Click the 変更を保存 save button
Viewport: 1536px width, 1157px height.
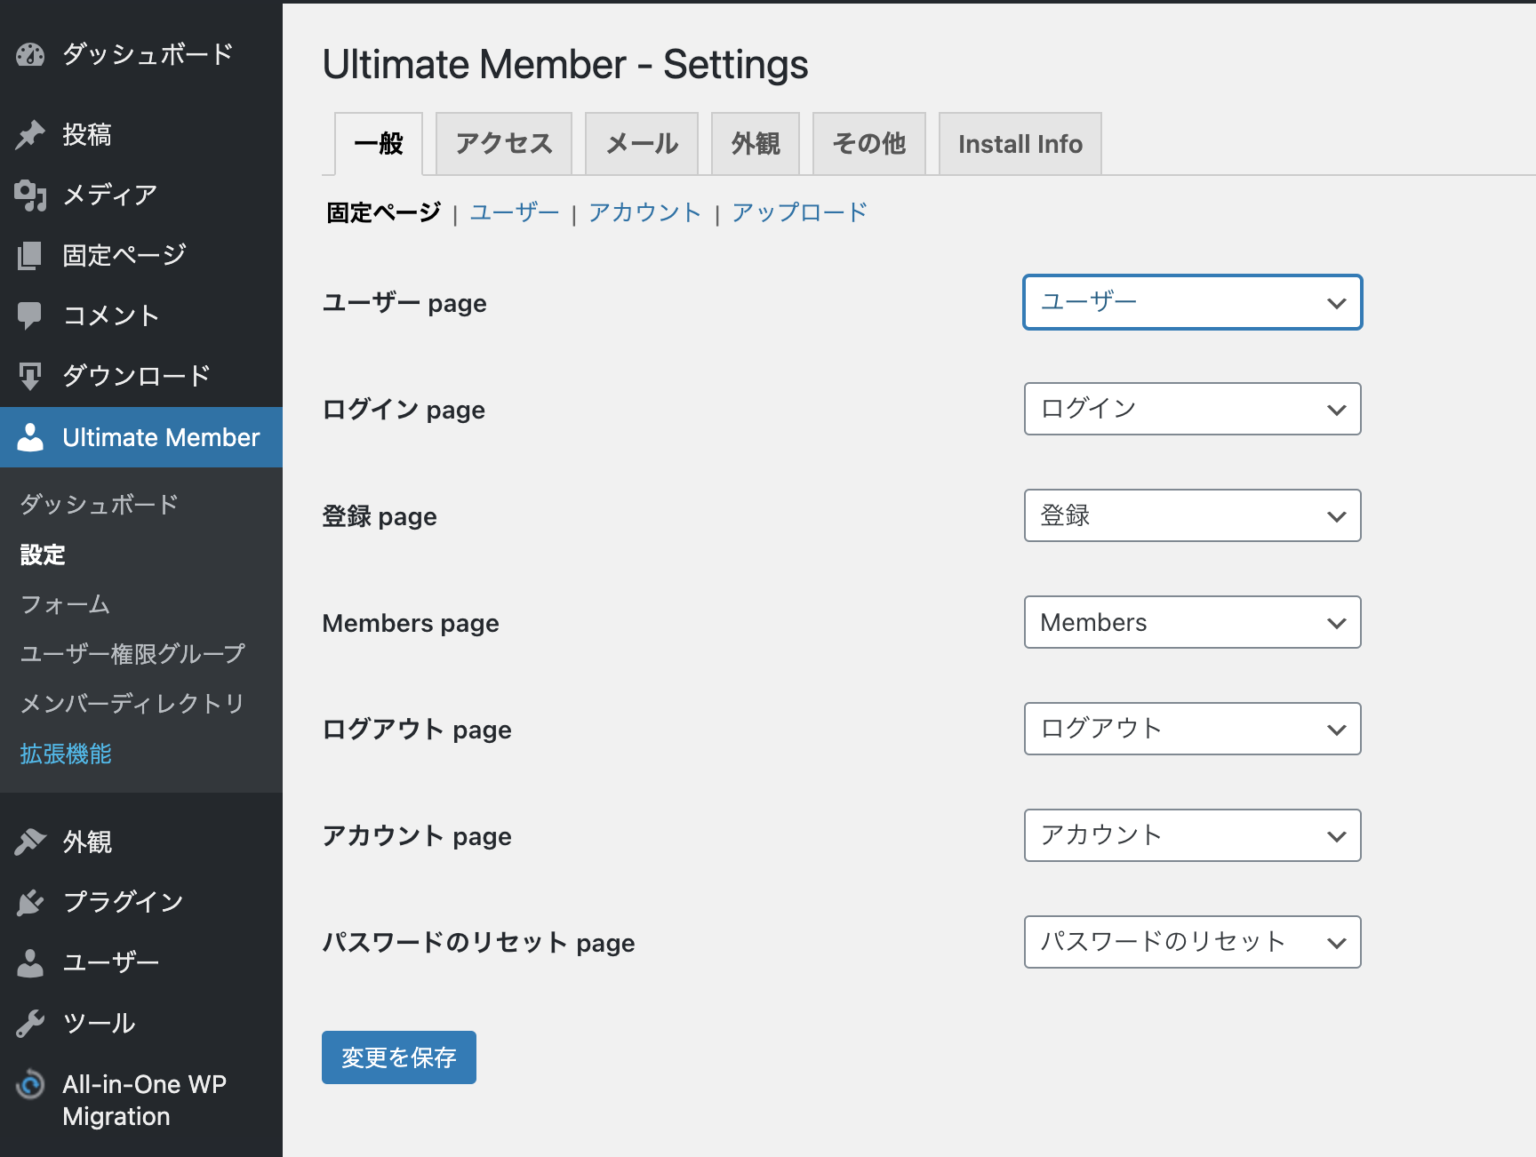click(398, 1057)
